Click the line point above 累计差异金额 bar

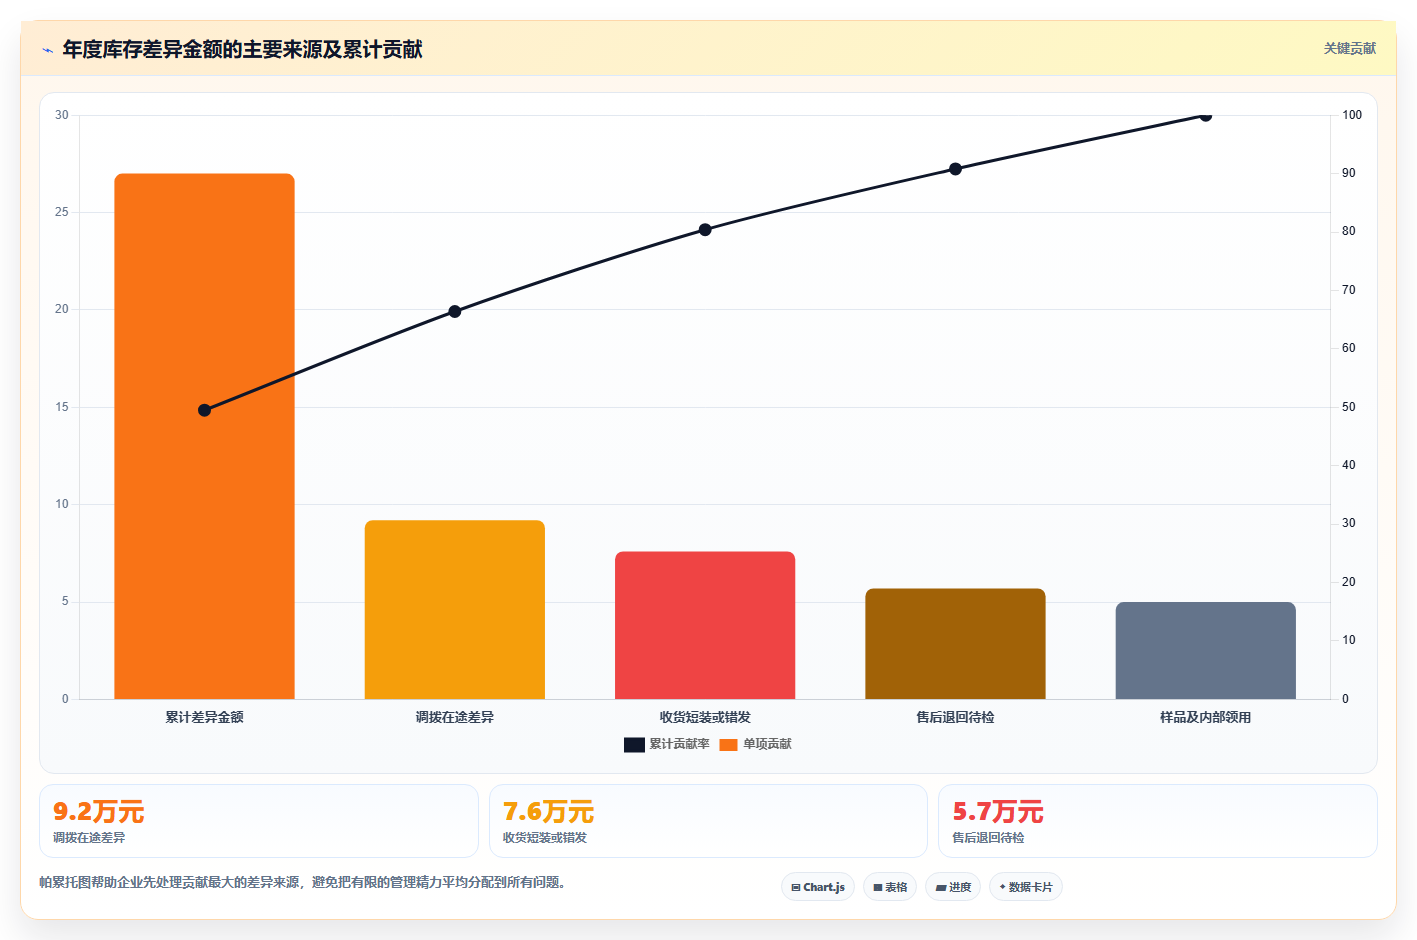click(204, 410)
